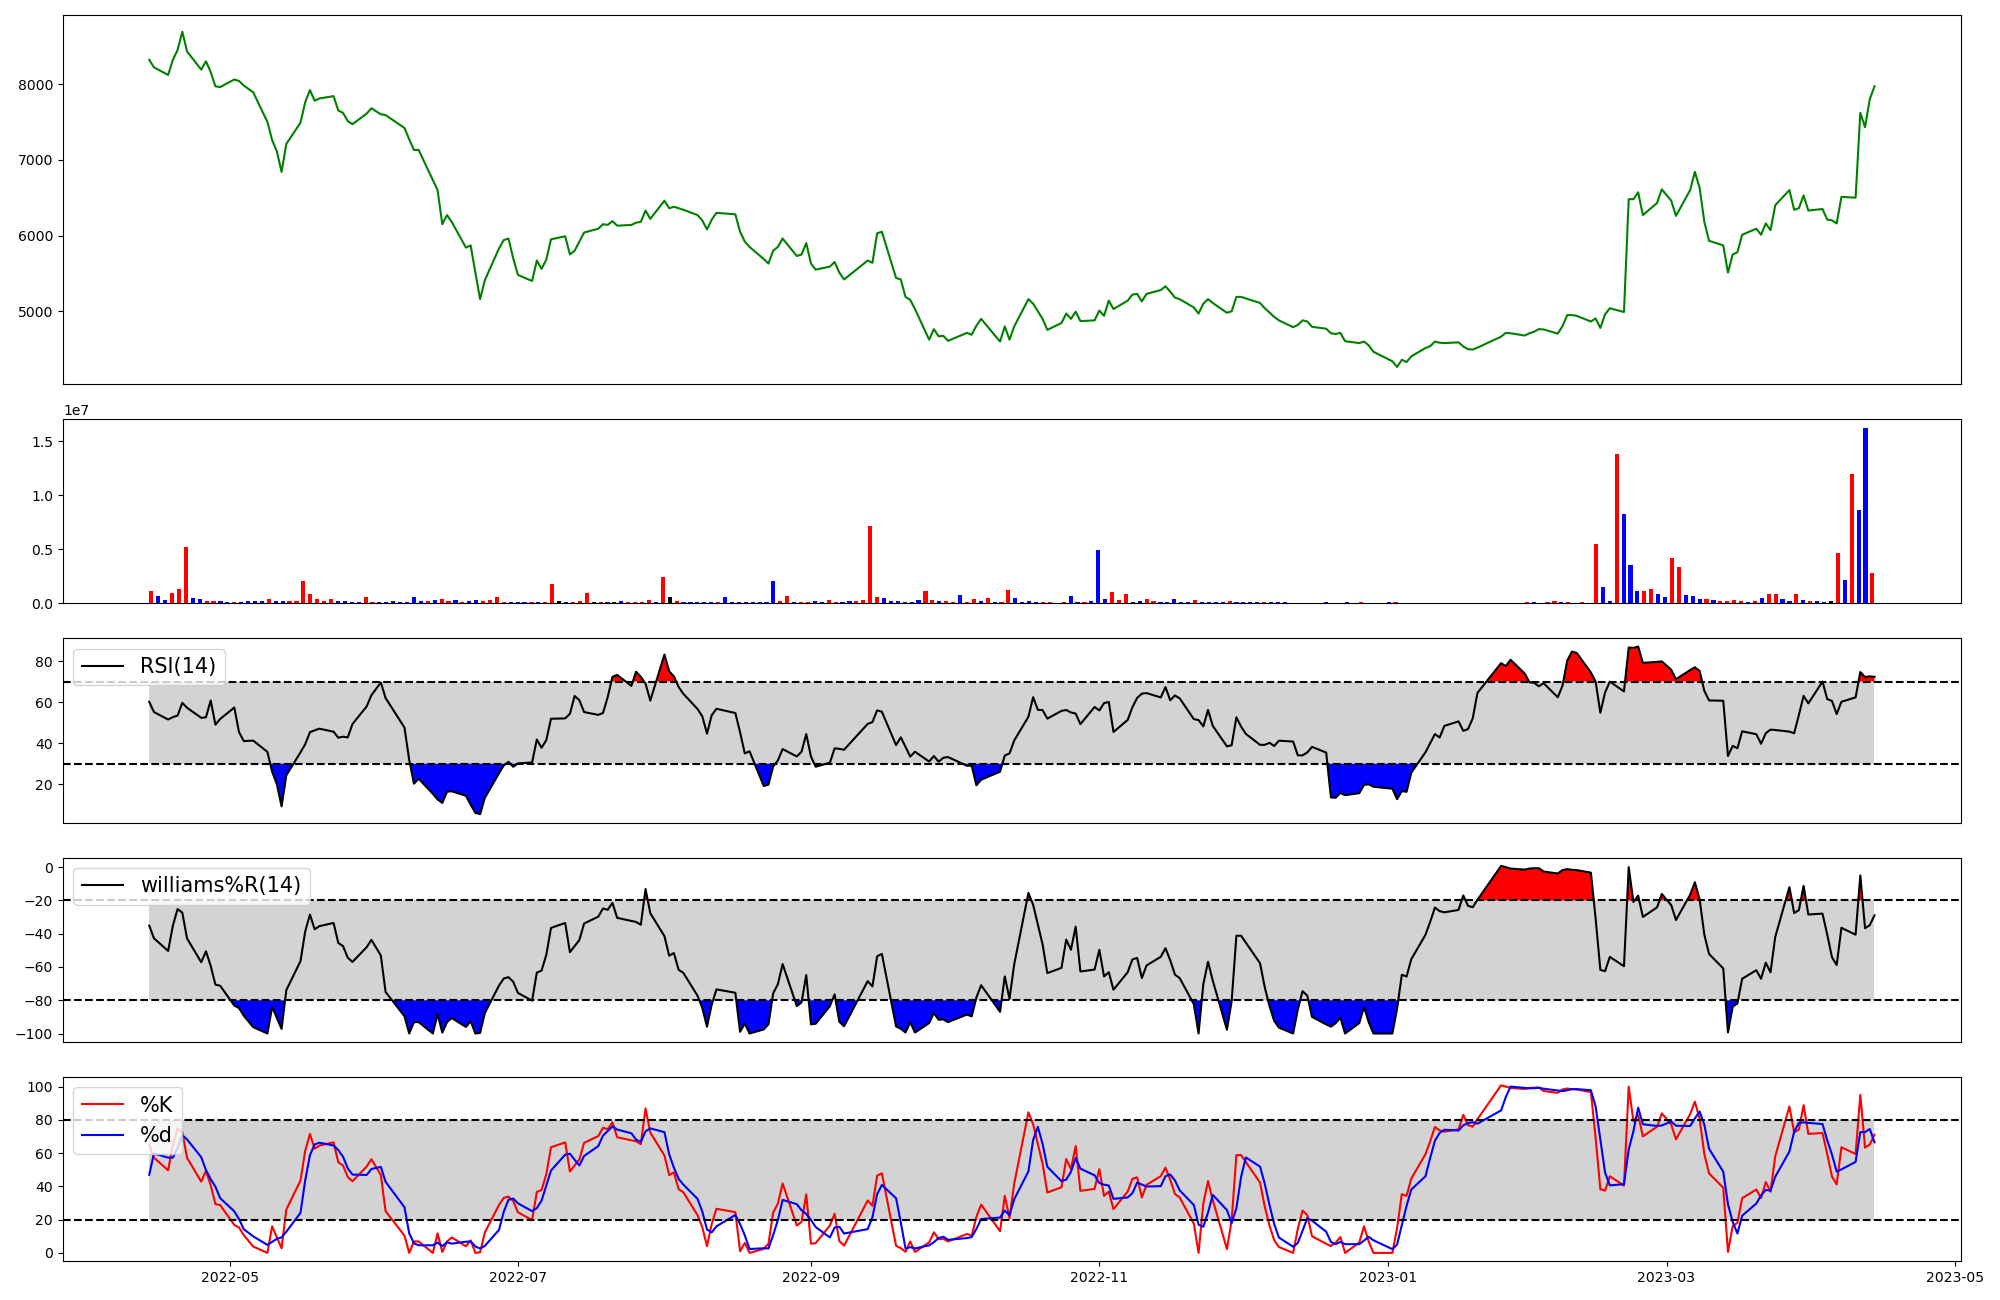
Task: Click the 5000 price axis label
Action: [35, 312]
